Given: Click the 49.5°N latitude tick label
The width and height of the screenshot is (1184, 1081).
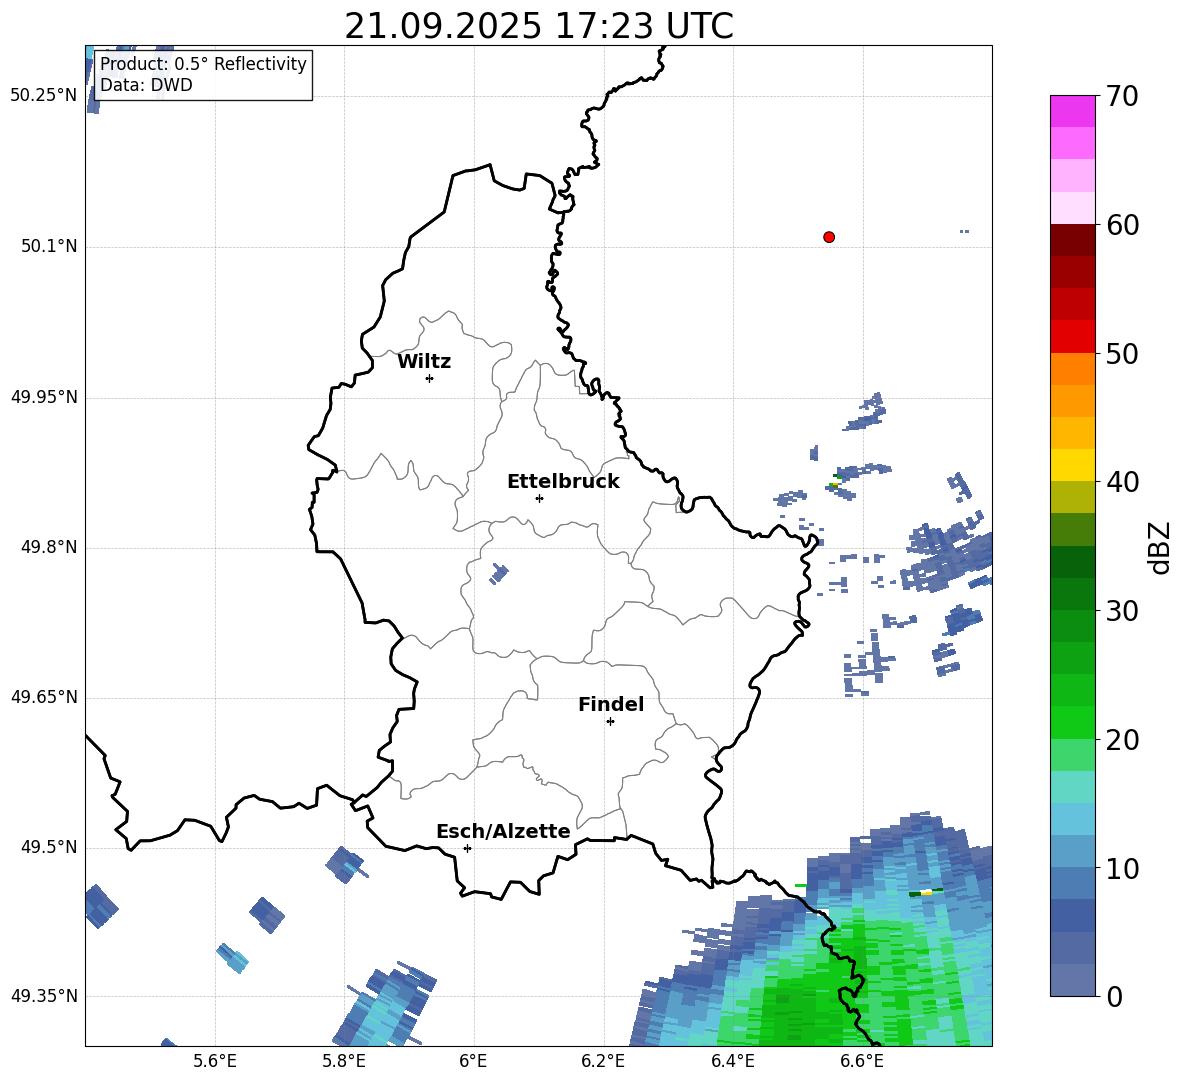Looking at the screenshot, I should pyautogui.click(x=49, y=847).
